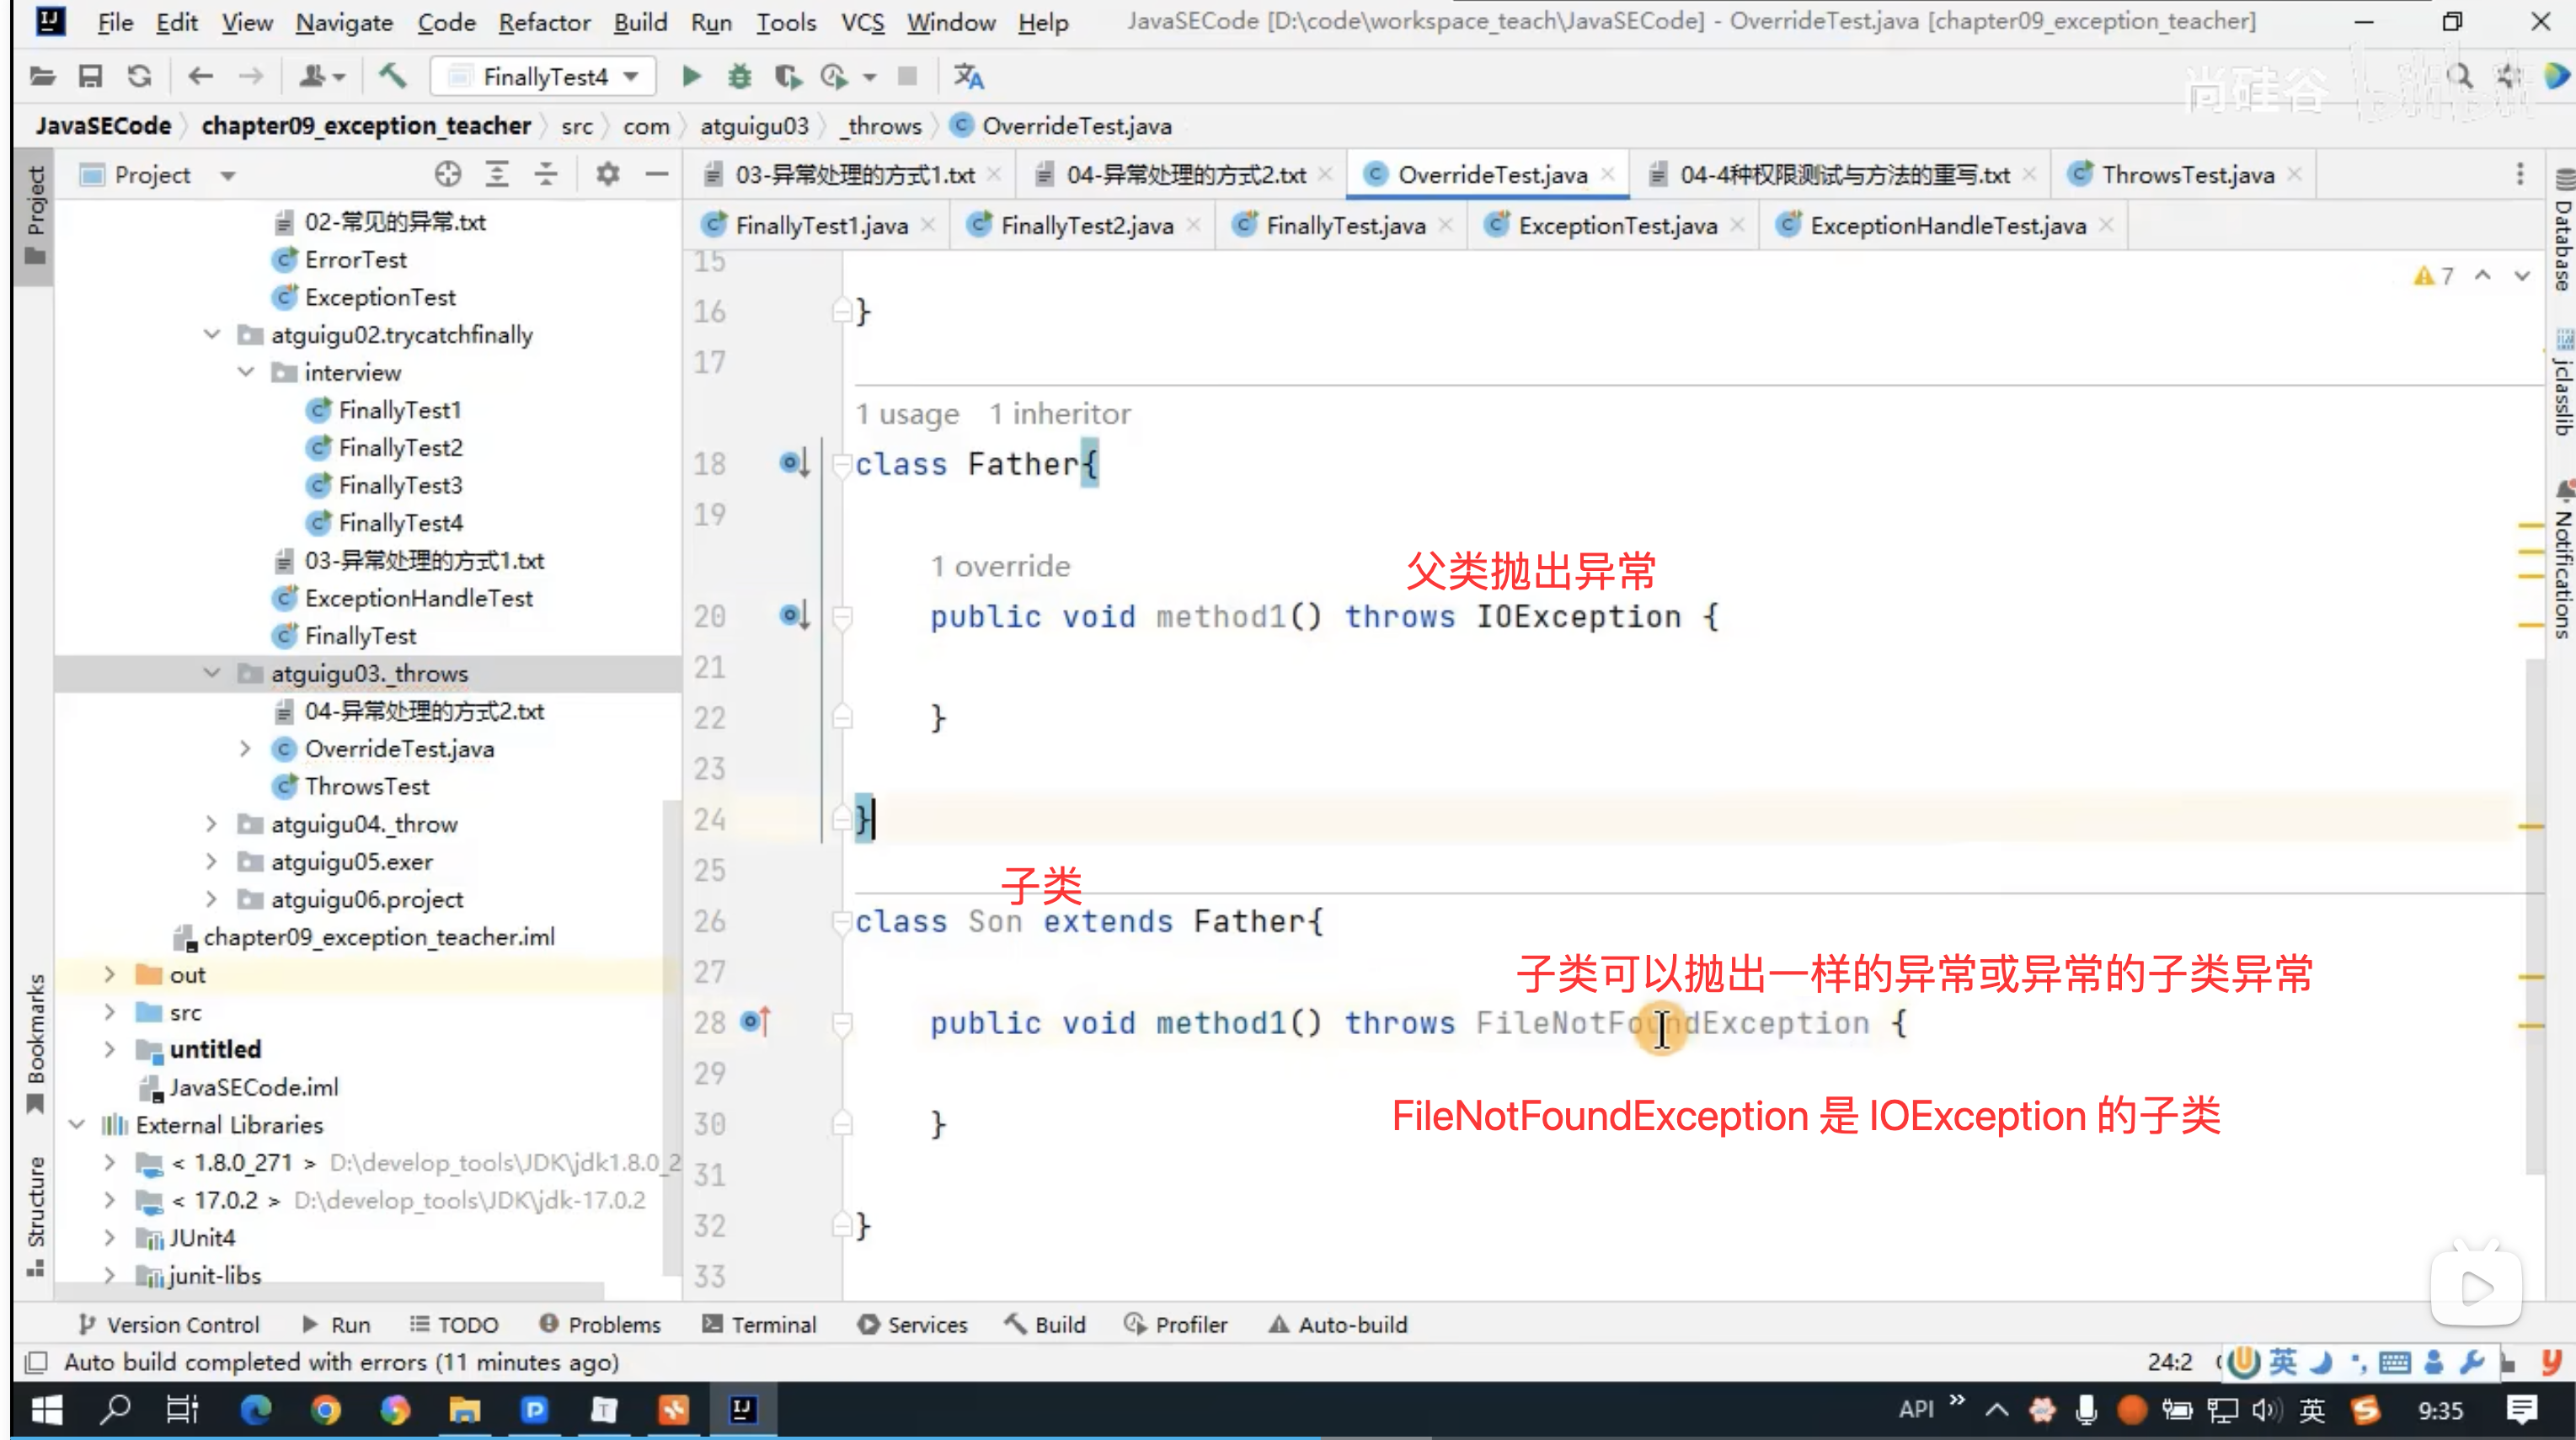Open the Refactor menu
The image size is (2576, 1440).
pyautogui.click(x=544, y=22)
